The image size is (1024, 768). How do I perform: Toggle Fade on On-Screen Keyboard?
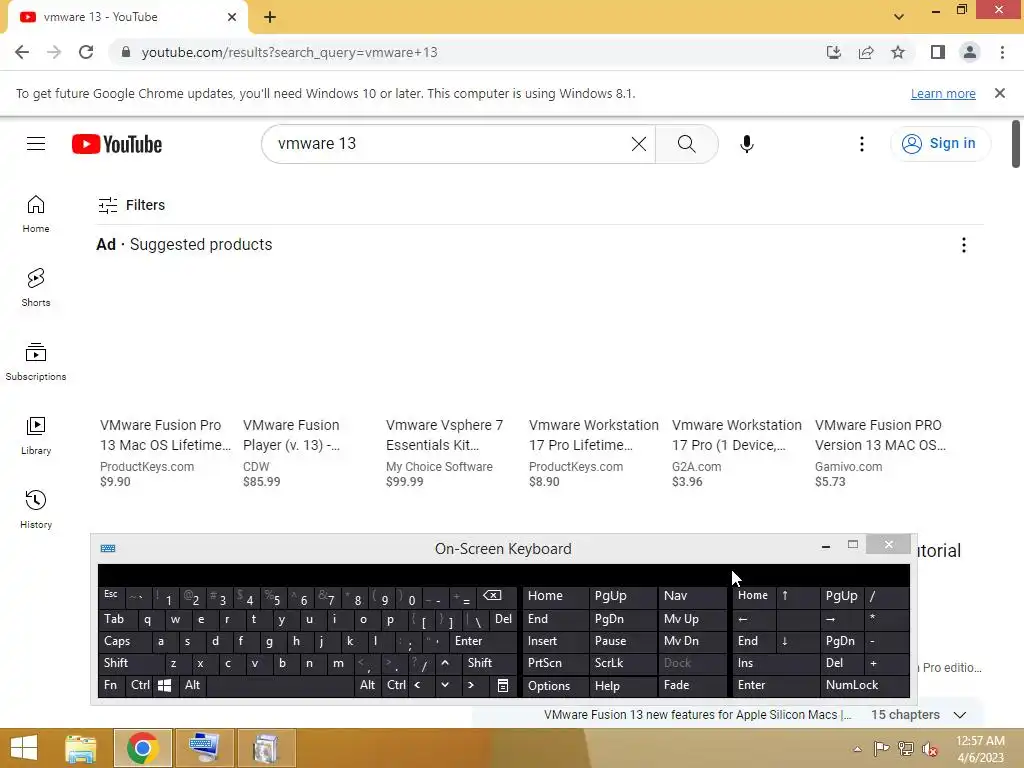pos(691,685)
